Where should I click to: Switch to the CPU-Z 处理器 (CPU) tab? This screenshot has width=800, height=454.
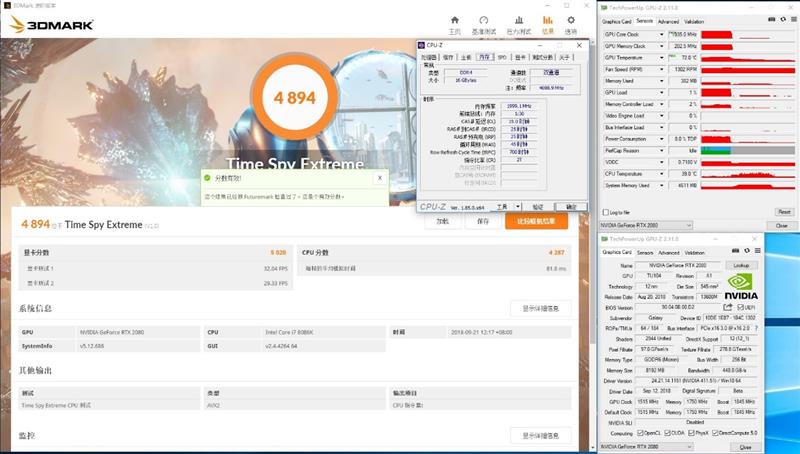click(x=429, y=57)
